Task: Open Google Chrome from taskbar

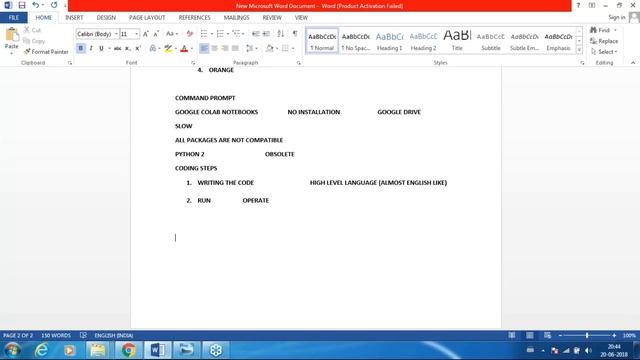Action: point(128,350)
